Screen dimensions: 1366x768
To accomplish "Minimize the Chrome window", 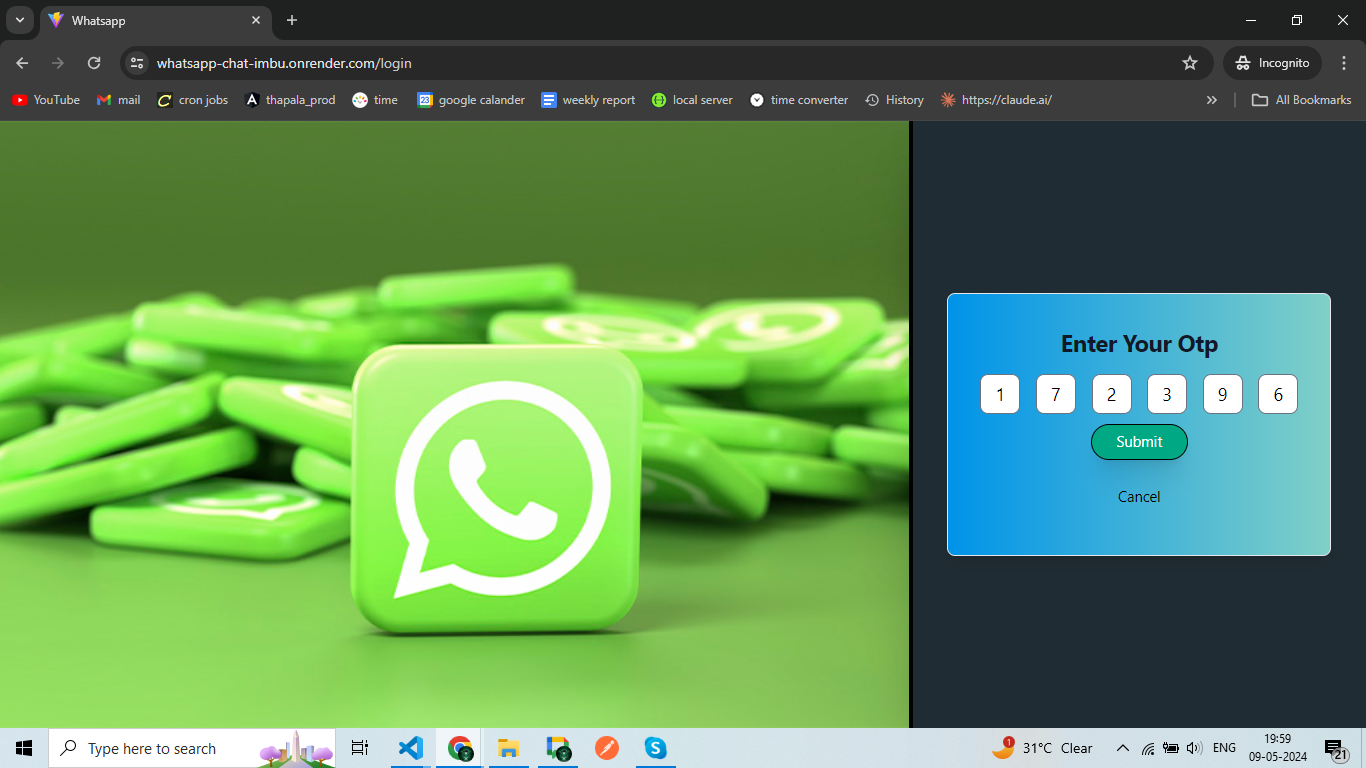I will [x=1251, y=20].
